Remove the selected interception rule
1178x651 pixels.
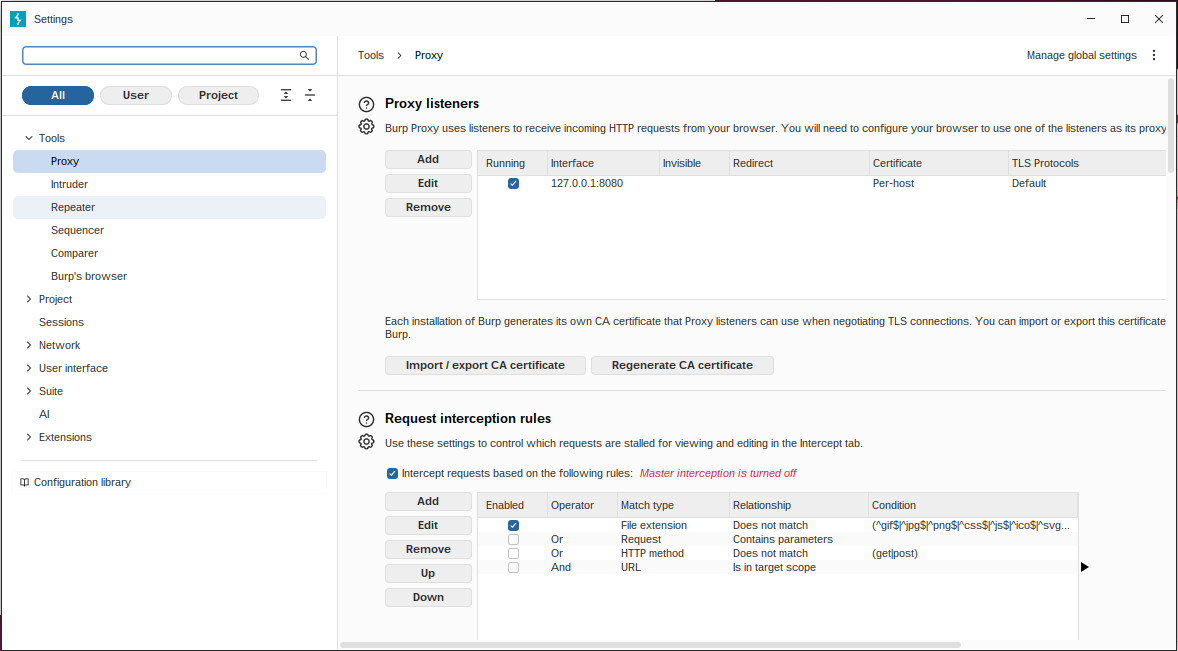(x=428, y=549)
